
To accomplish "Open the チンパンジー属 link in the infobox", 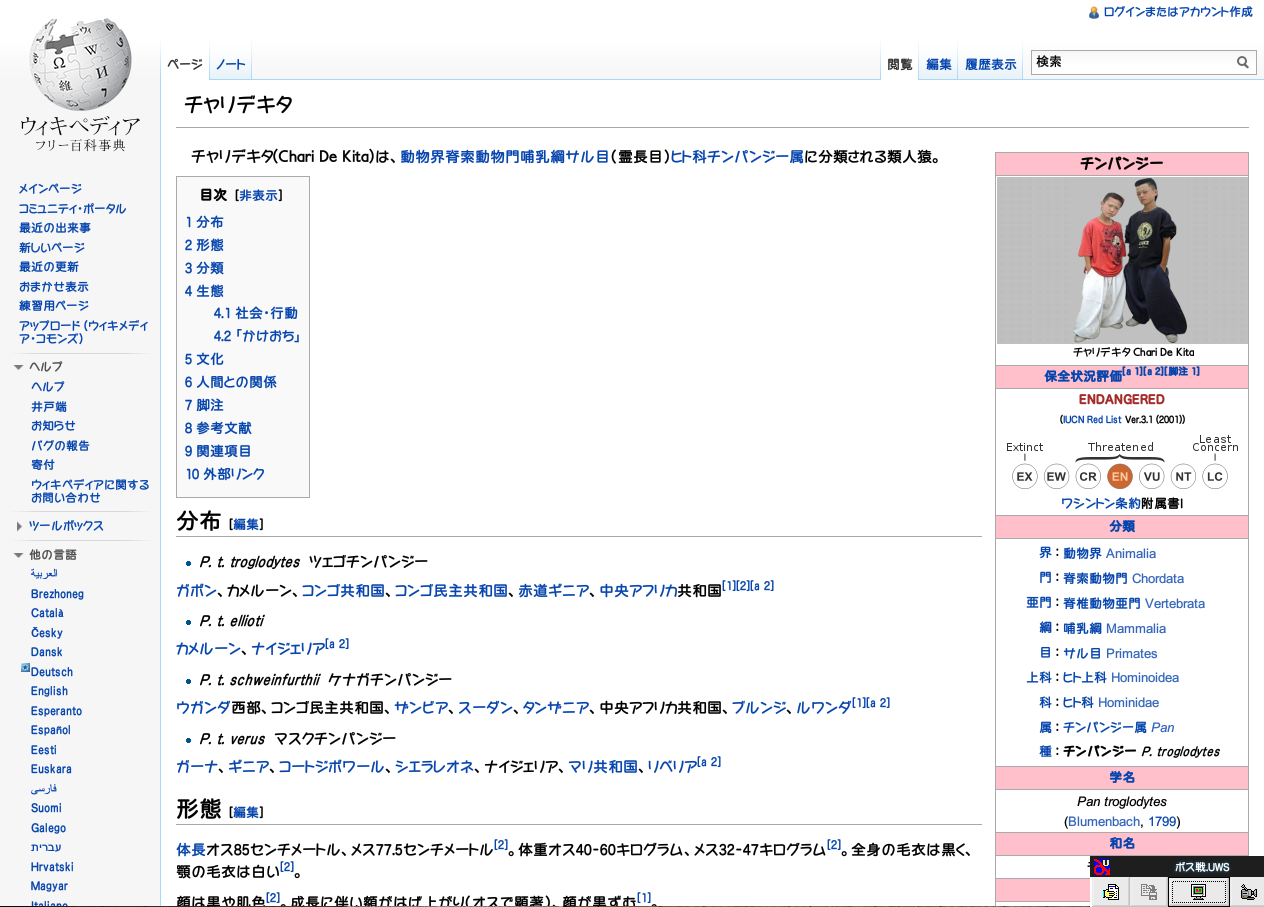I will click(x=1104, y=728).
